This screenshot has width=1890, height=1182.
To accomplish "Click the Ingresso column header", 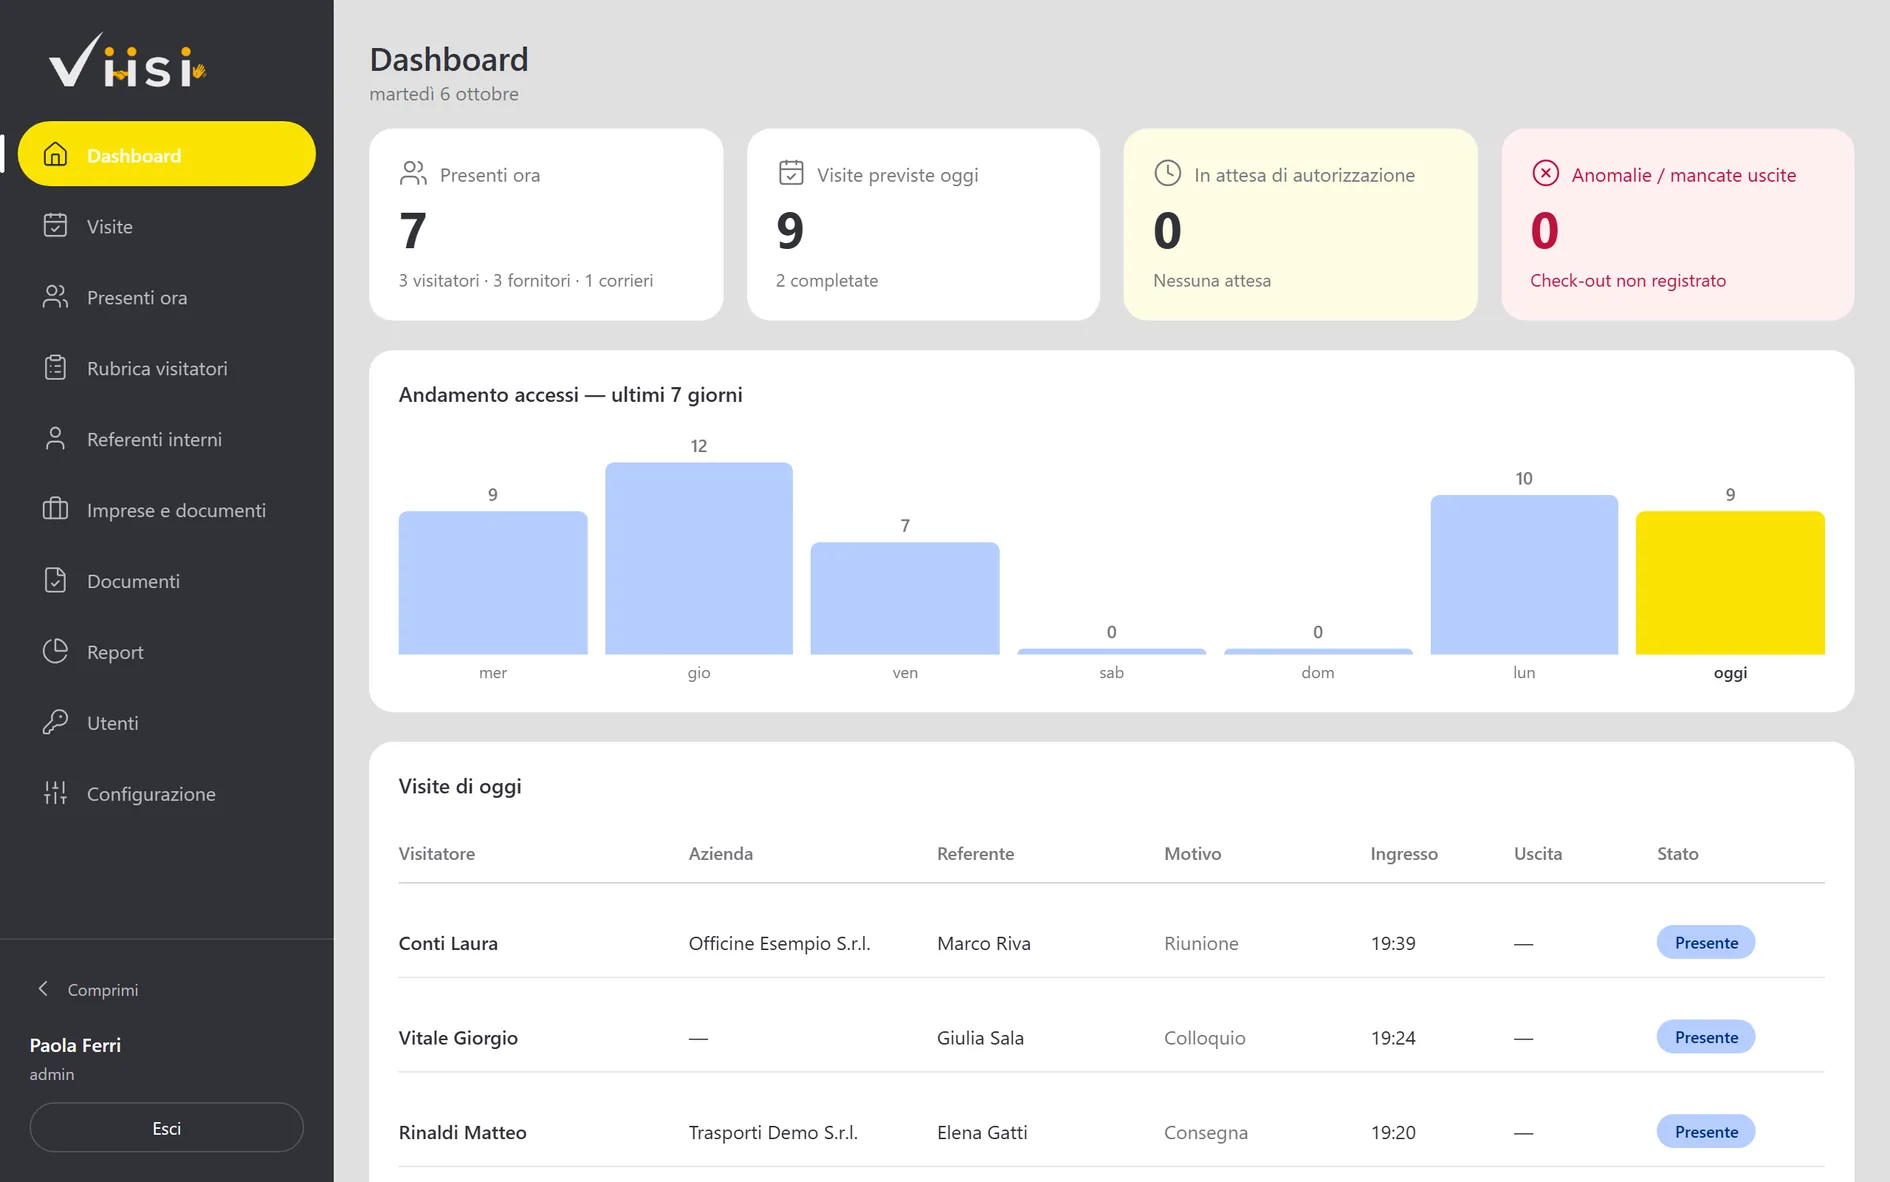I will coord(1404,854).
